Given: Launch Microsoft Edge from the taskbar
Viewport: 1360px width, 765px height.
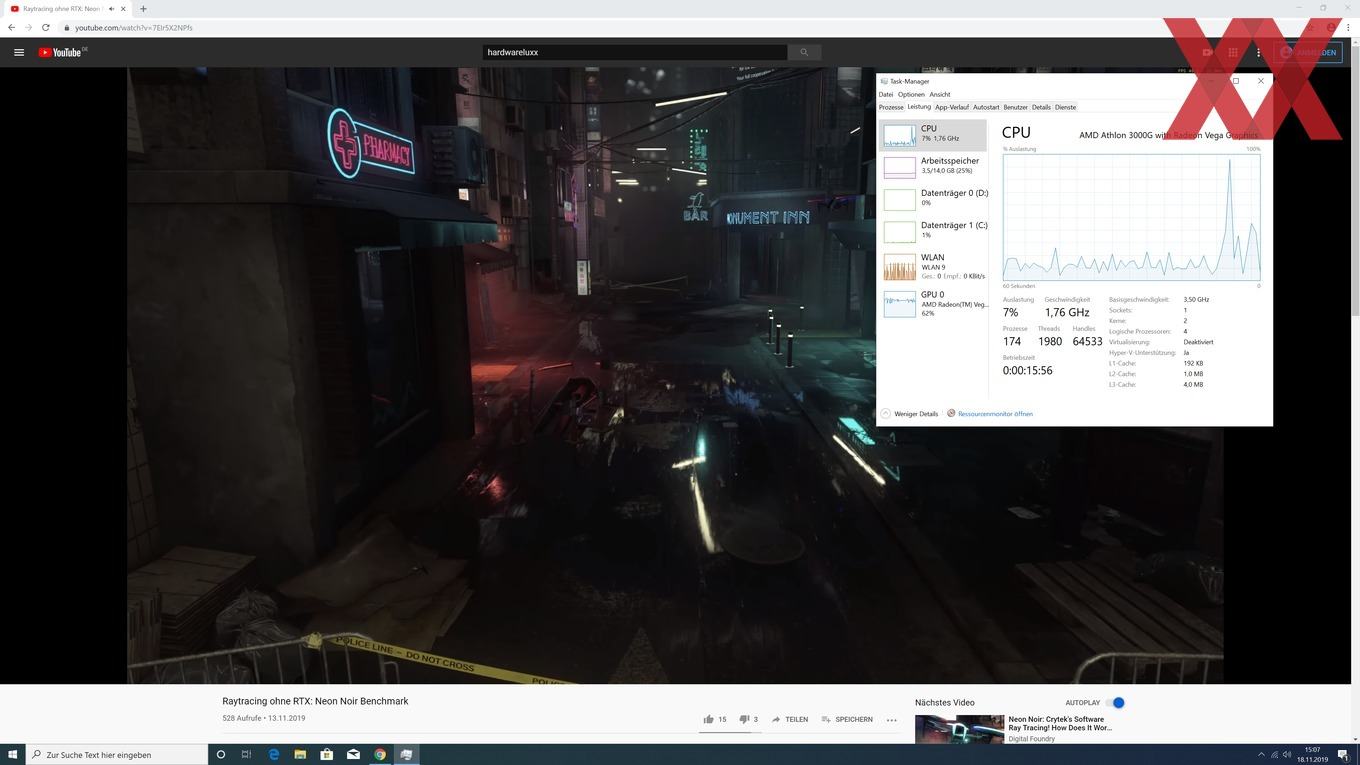Looking at the screenshot, I should pos(273,754).
